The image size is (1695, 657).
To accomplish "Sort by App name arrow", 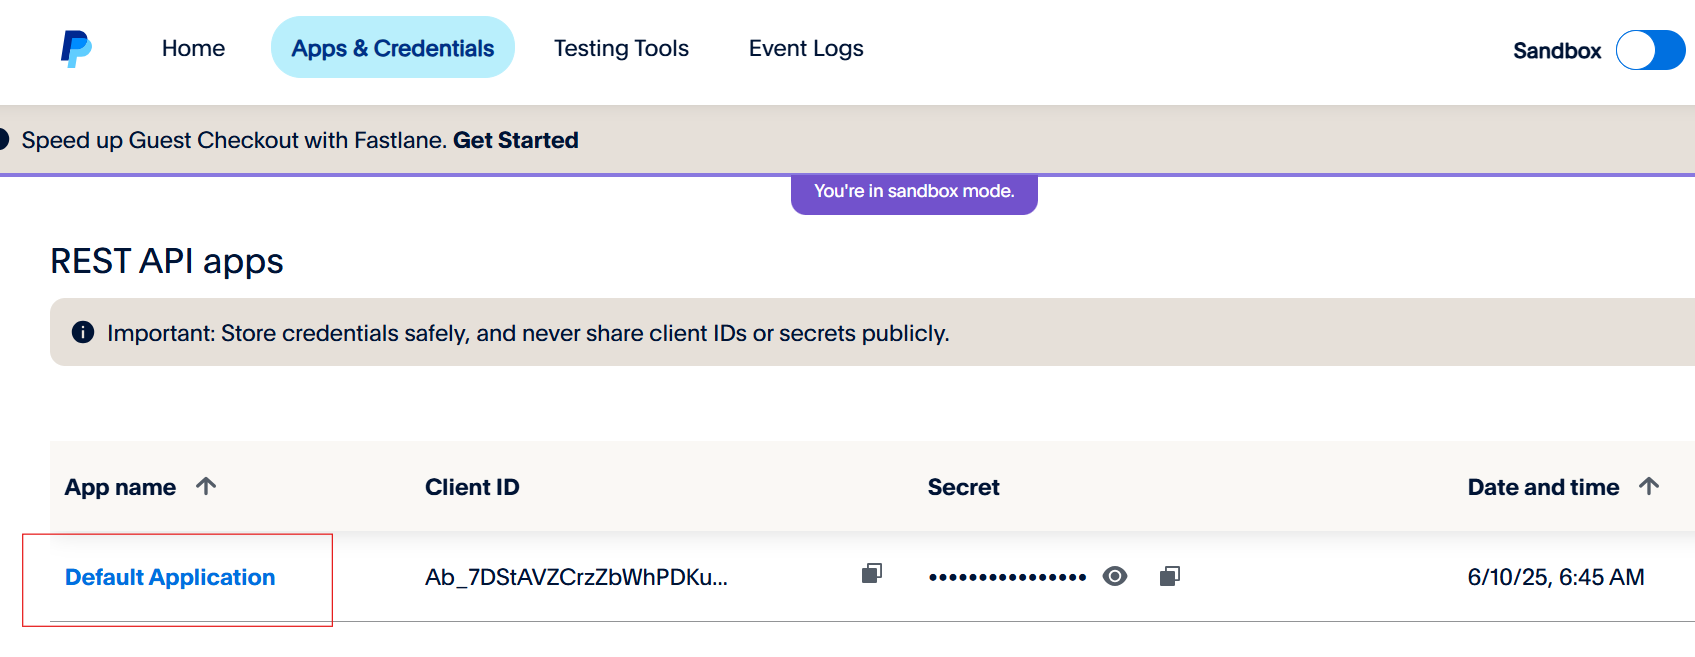I will (x=206, y=486).
